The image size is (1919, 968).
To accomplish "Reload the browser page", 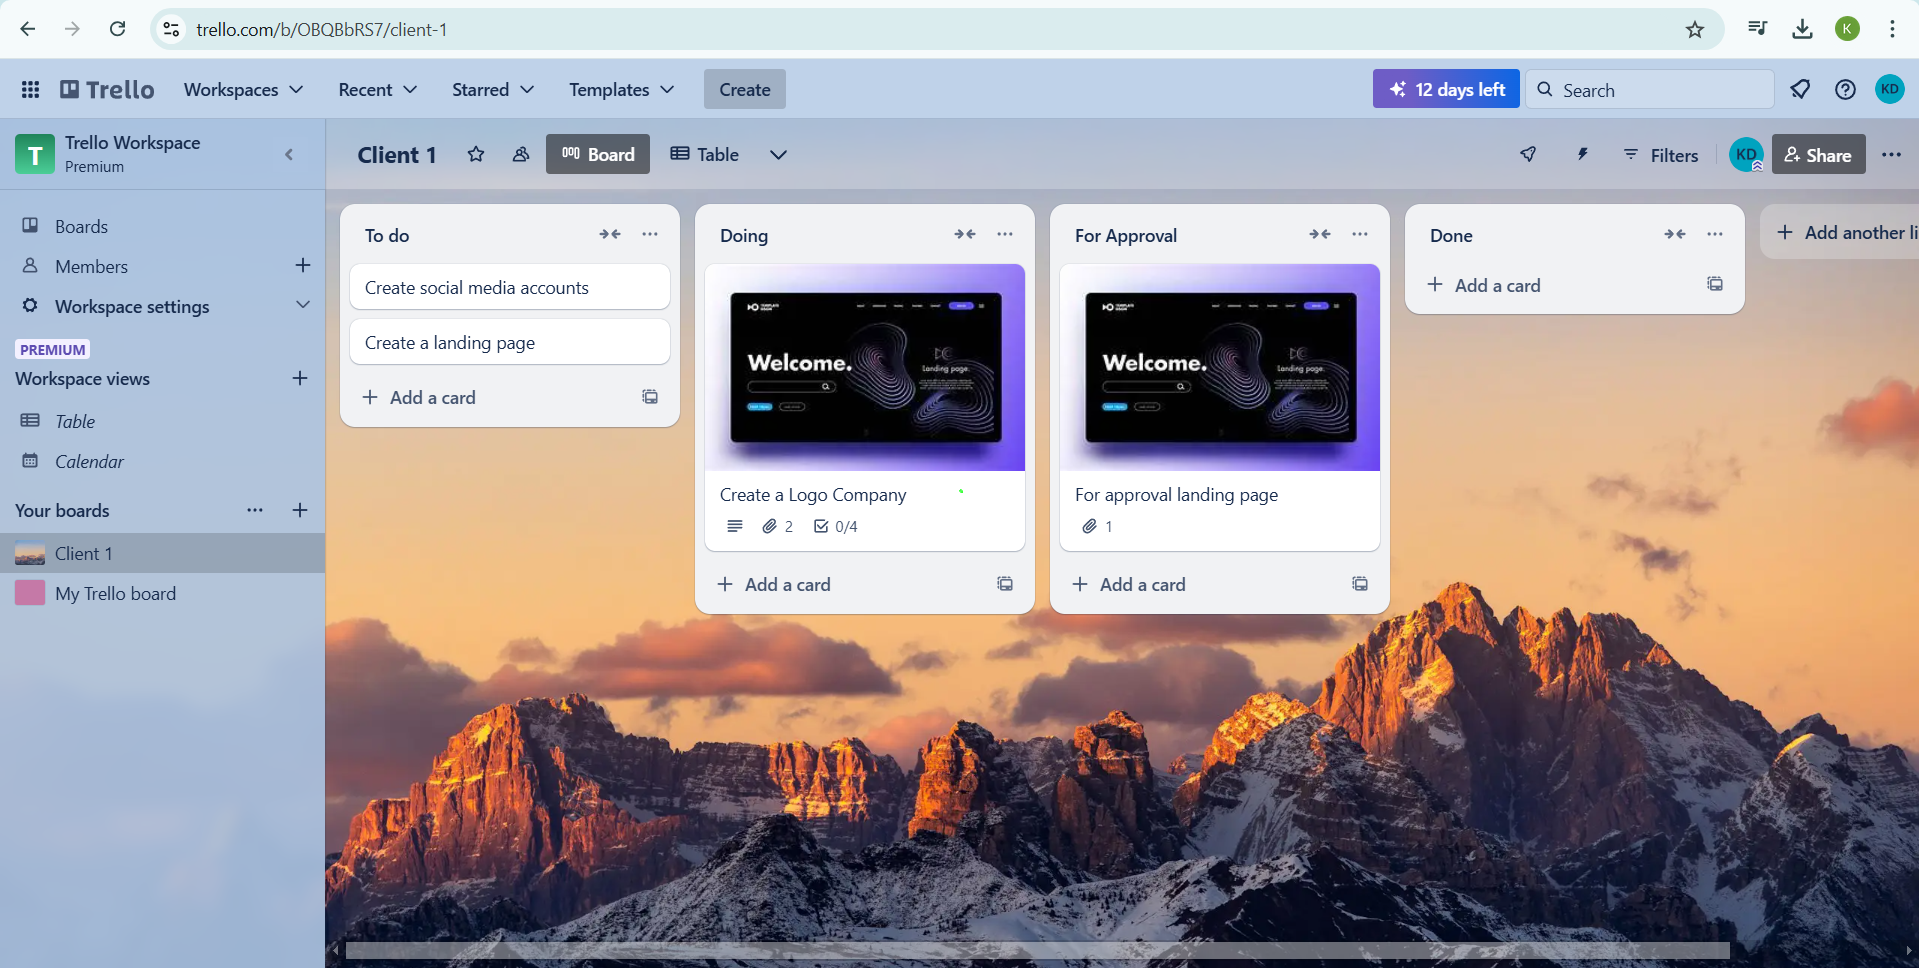I will [117, 29].
